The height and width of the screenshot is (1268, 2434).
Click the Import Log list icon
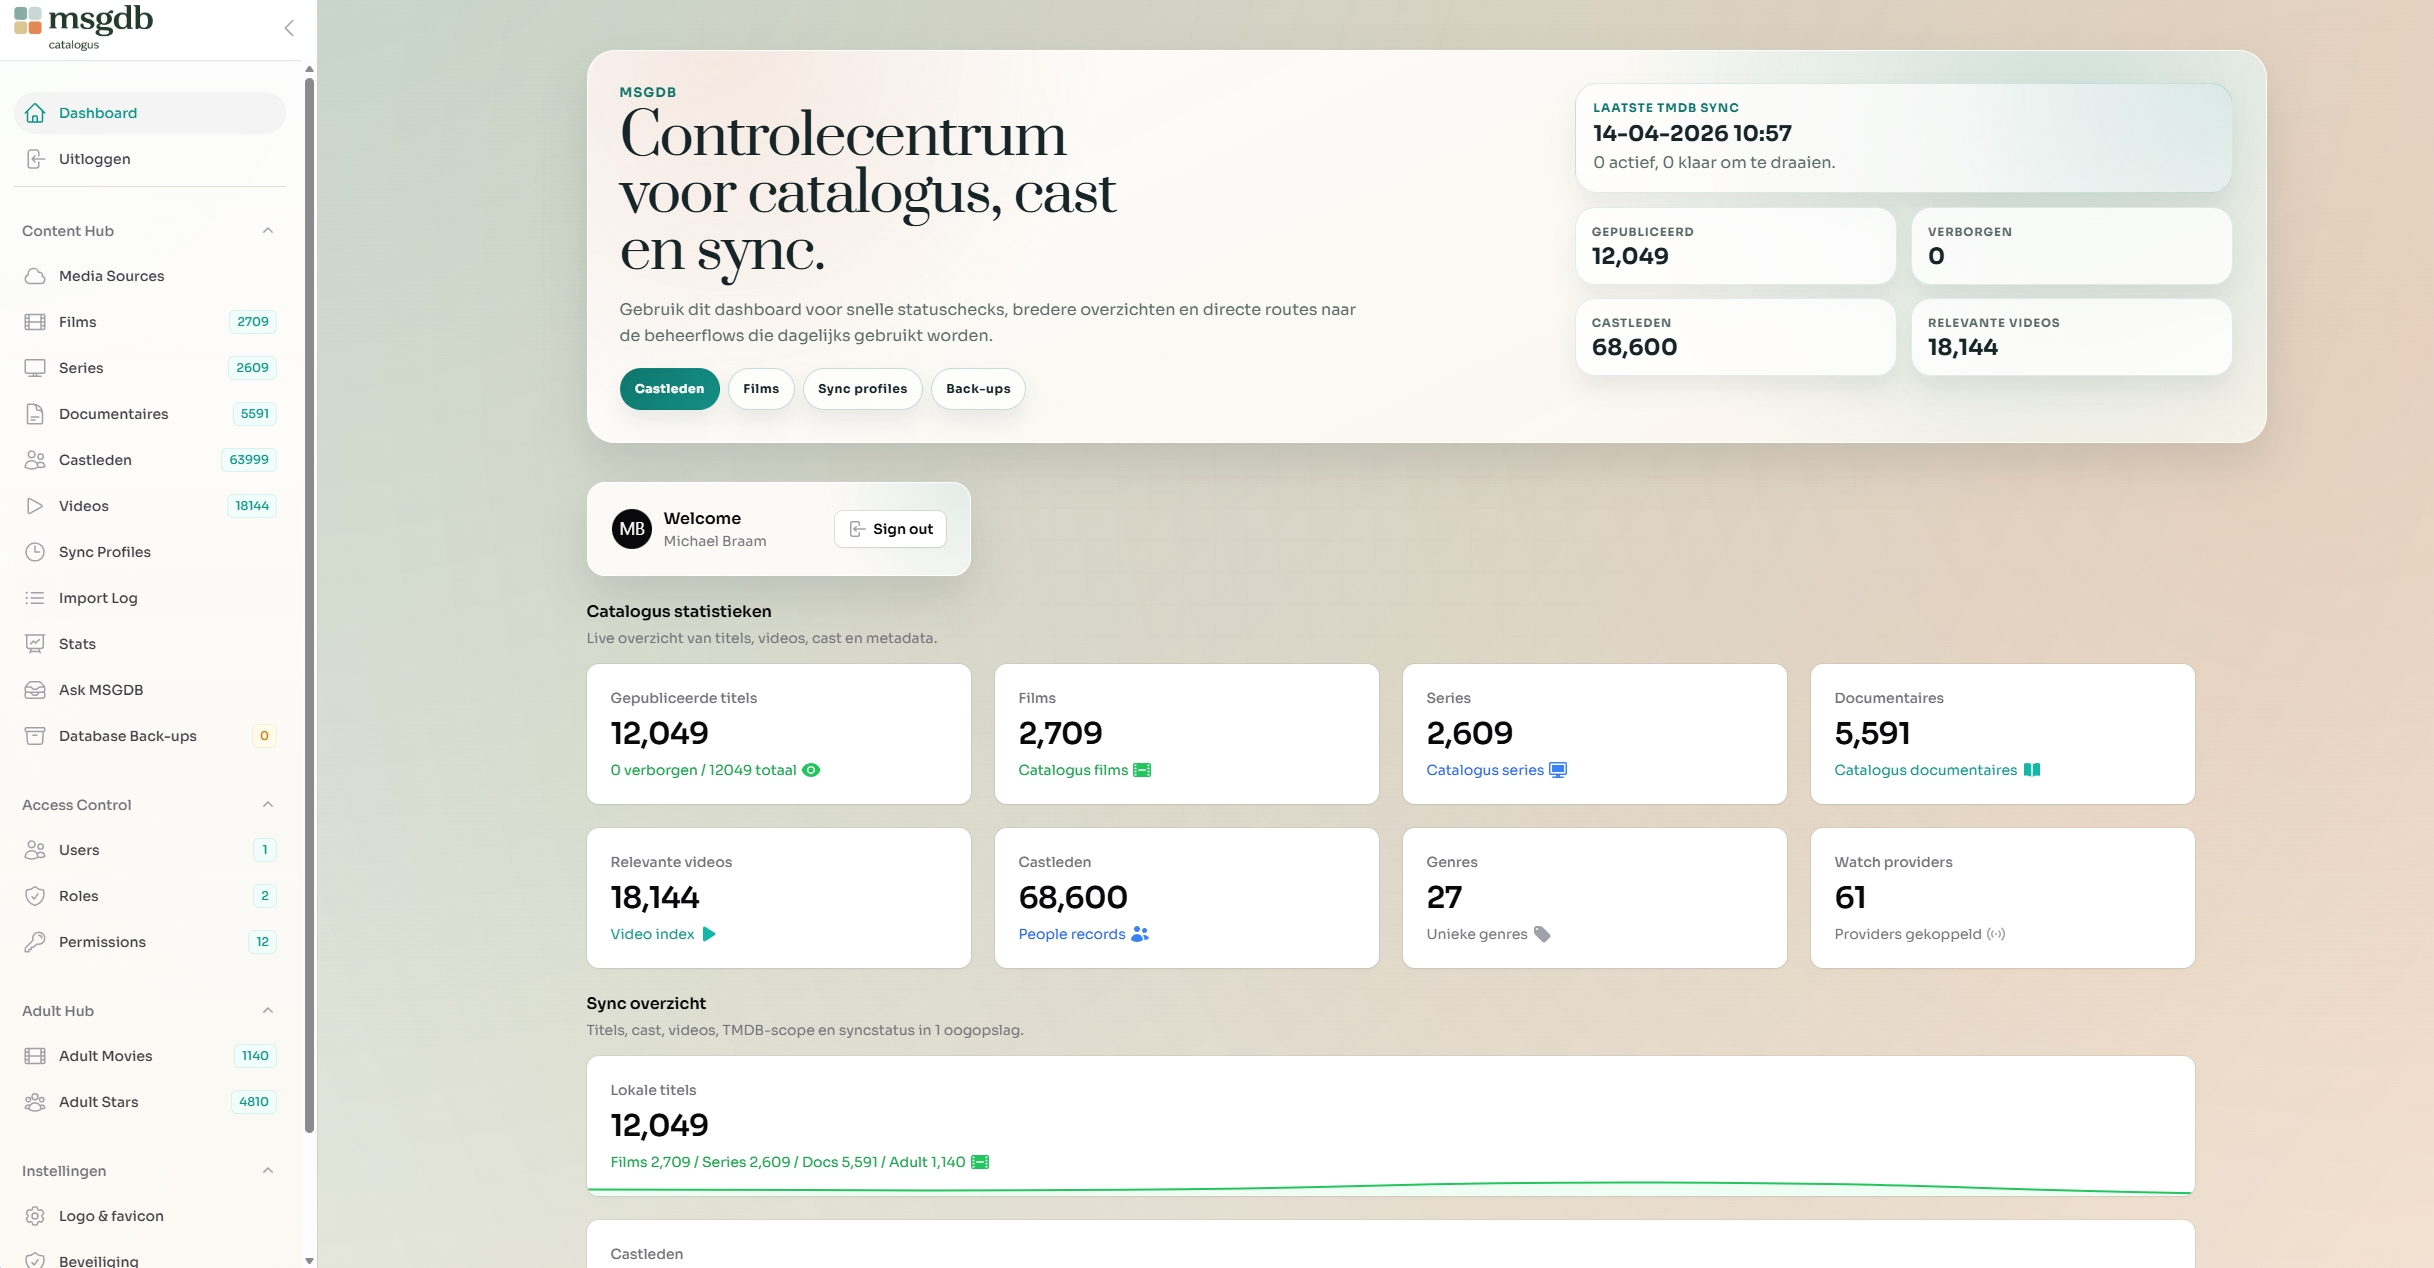tap(36, 597)
